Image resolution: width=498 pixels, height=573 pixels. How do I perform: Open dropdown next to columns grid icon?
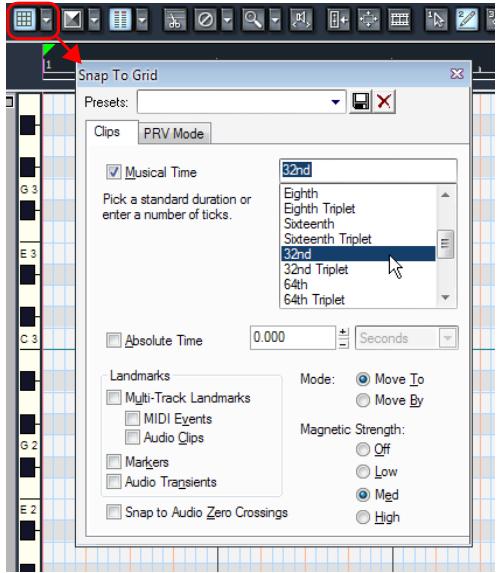(x=142, y=19)
